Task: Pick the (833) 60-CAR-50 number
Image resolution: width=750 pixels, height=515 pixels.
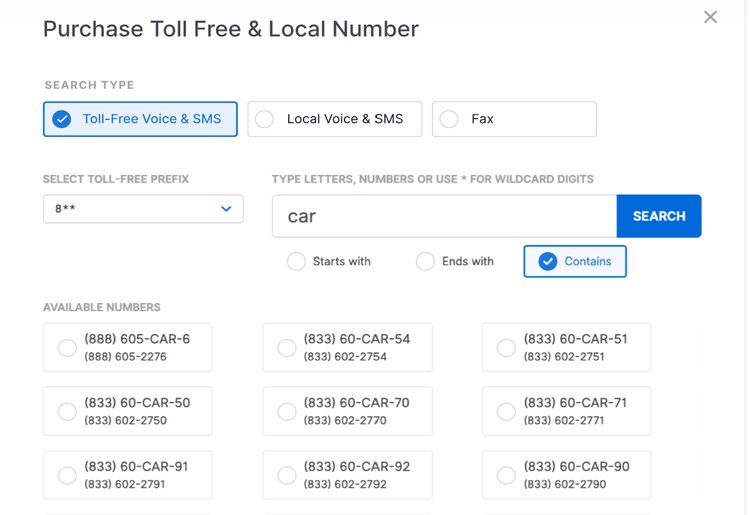Action: [x=67, y=411]
